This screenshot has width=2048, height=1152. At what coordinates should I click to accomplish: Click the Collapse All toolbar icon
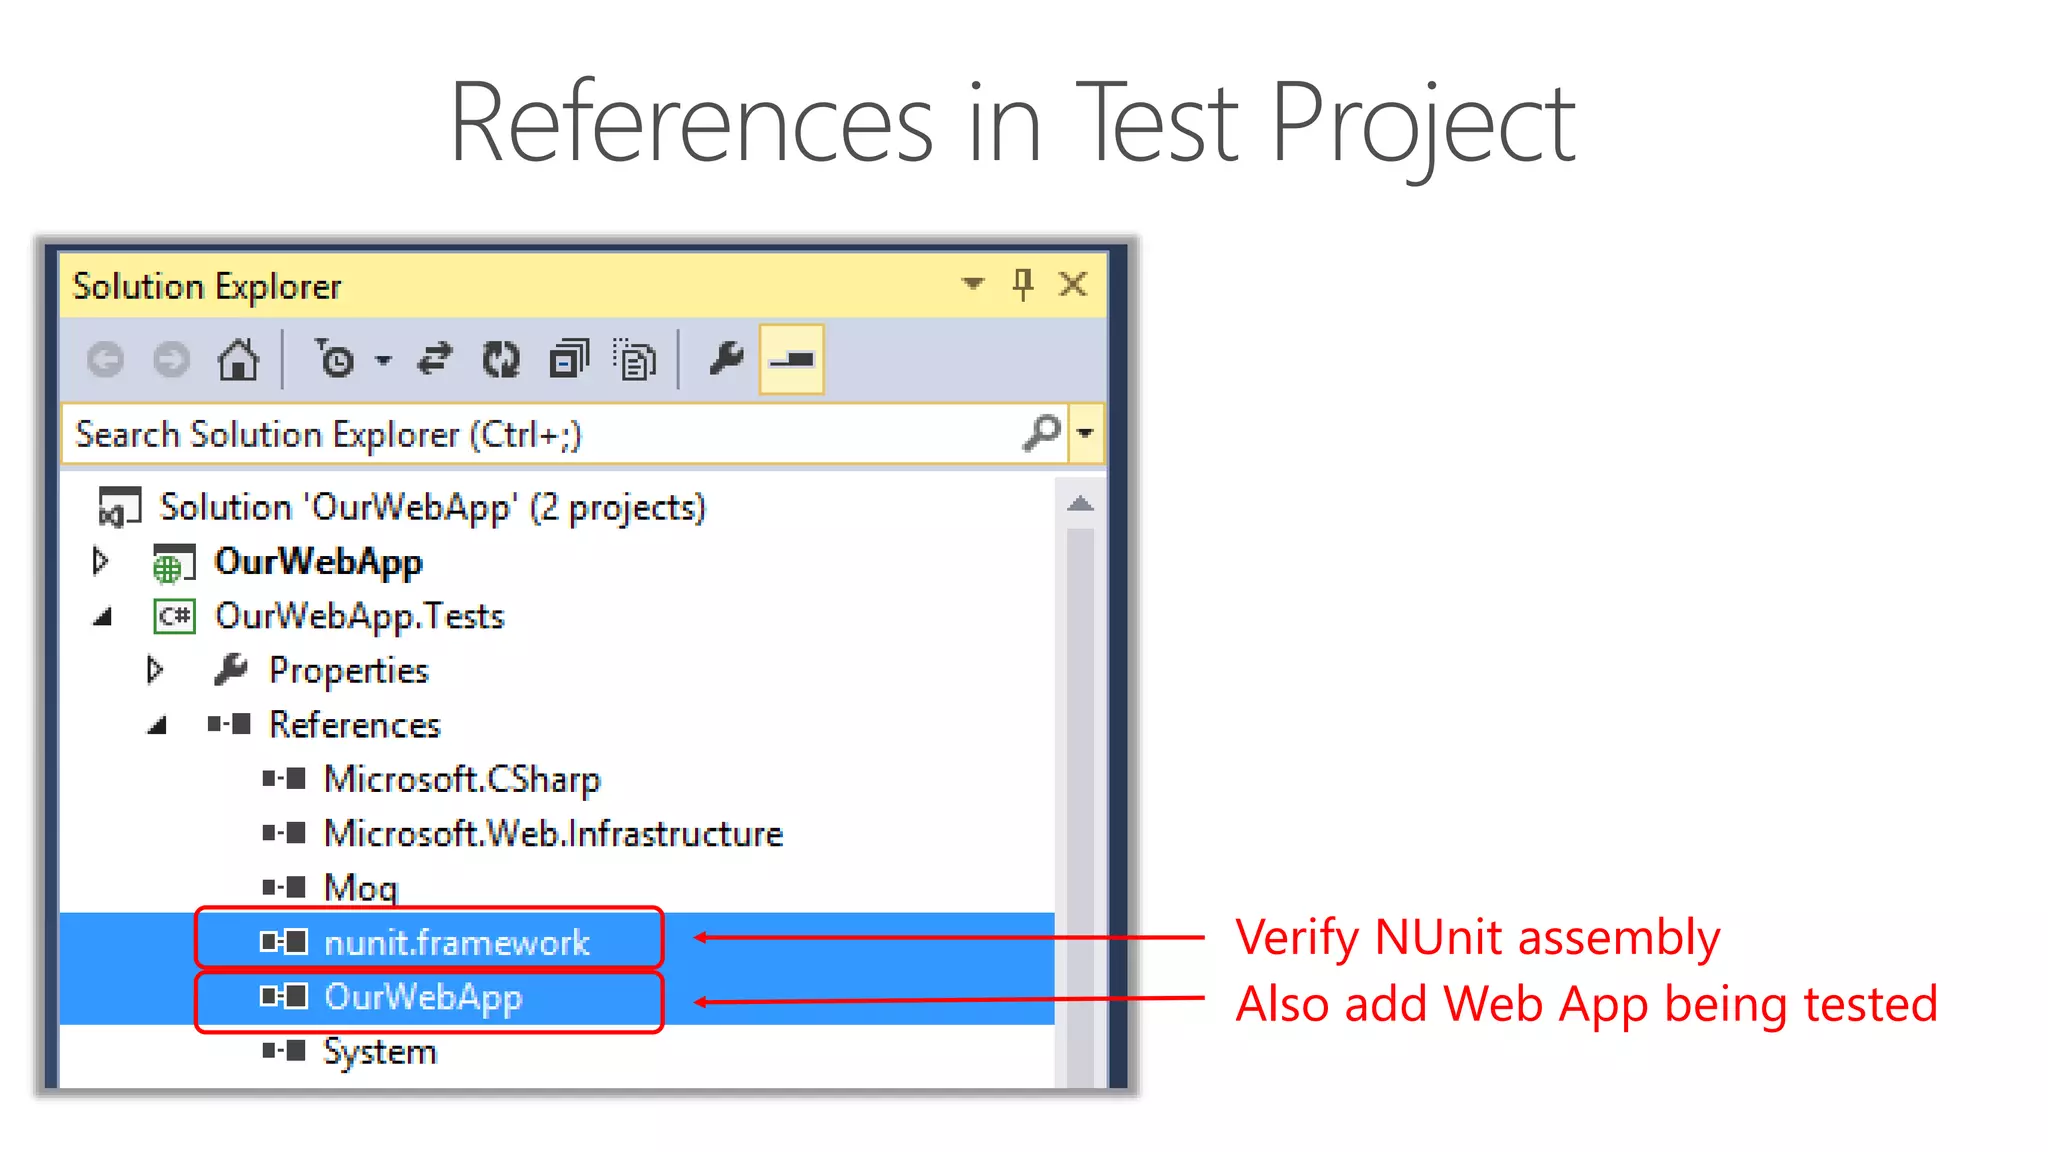[x=569, y=359]
